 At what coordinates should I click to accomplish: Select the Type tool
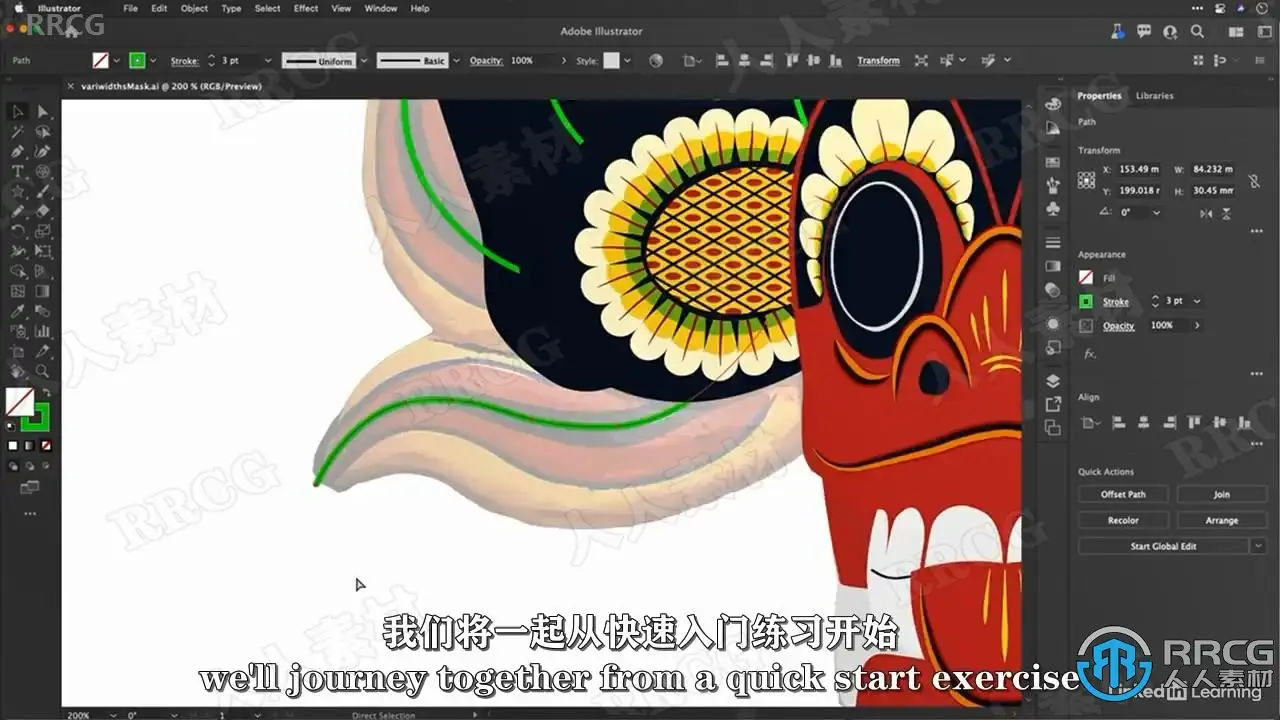point(18,171)
